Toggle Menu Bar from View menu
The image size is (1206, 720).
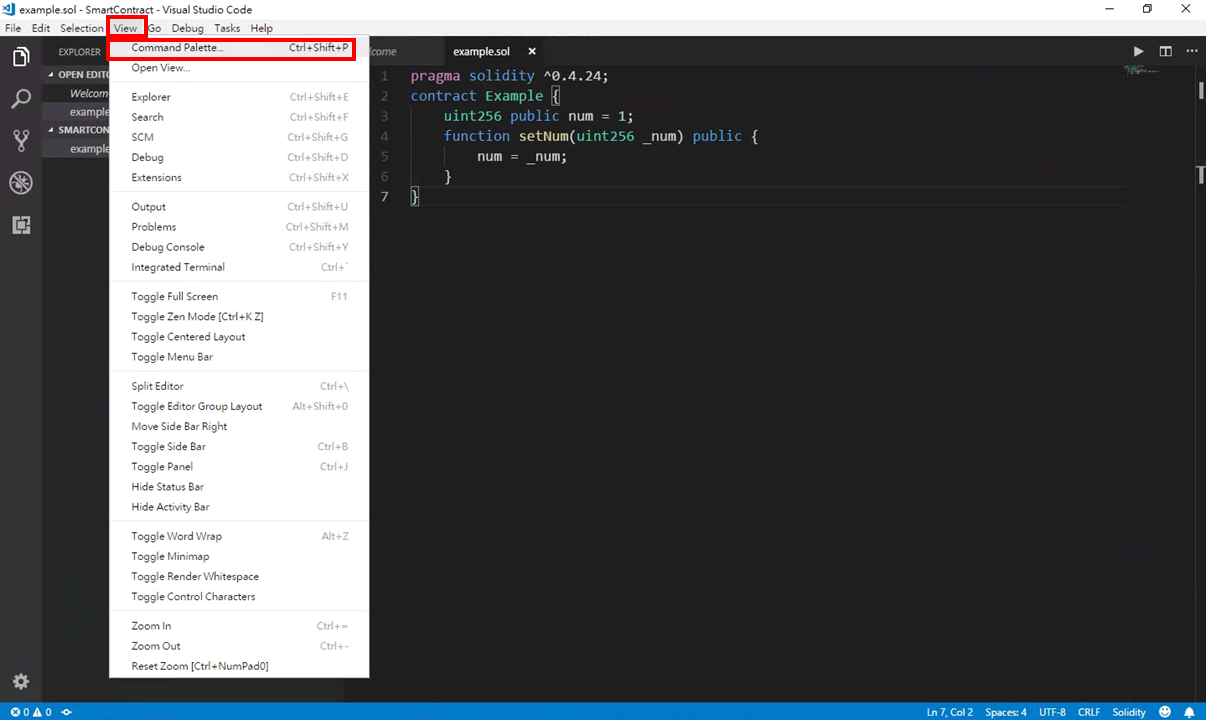[239, 357]
